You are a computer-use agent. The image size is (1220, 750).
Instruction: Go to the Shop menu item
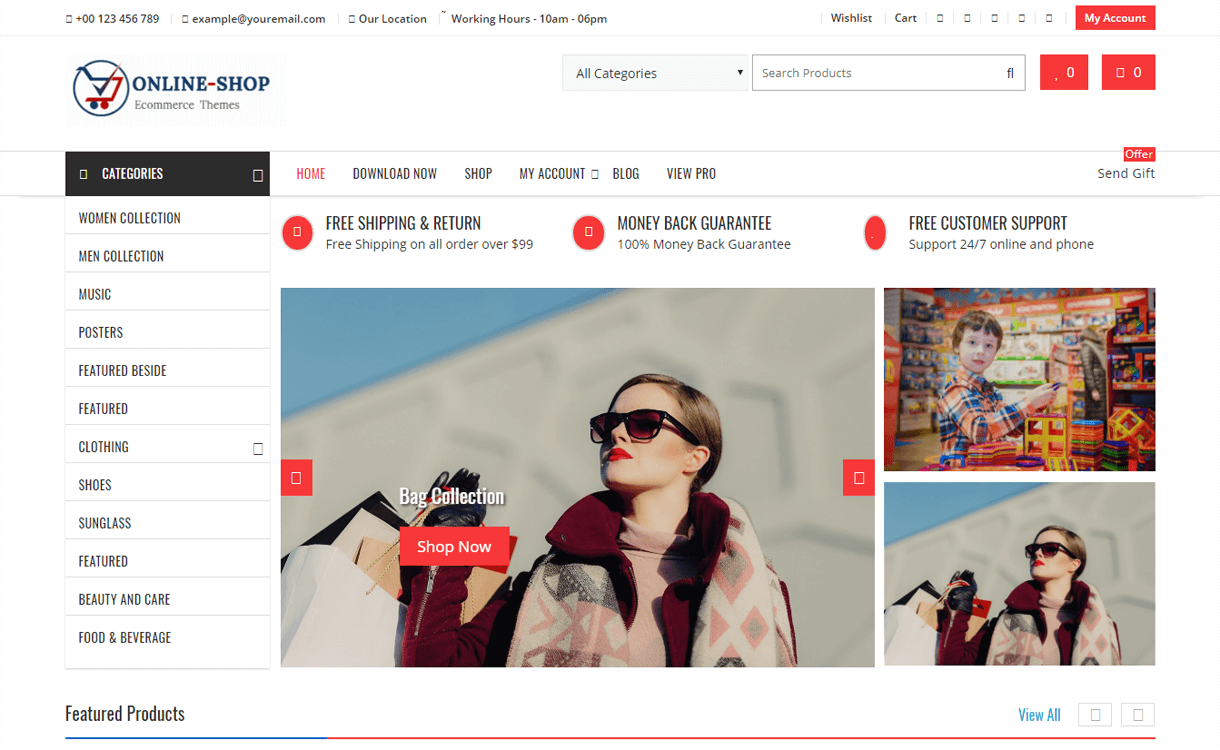pos(478,174)
